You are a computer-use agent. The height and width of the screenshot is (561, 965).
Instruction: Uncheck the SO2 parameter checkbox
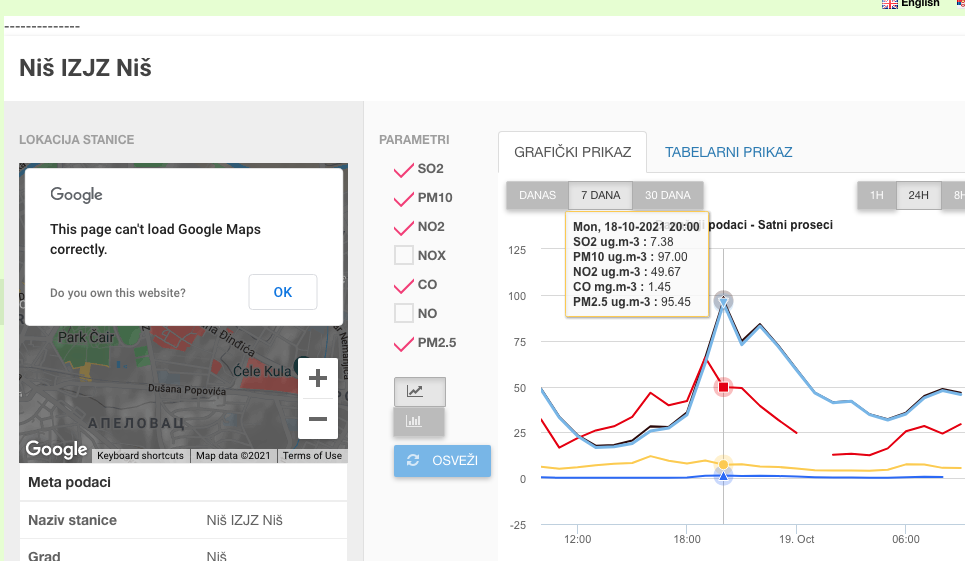point(404,169)
